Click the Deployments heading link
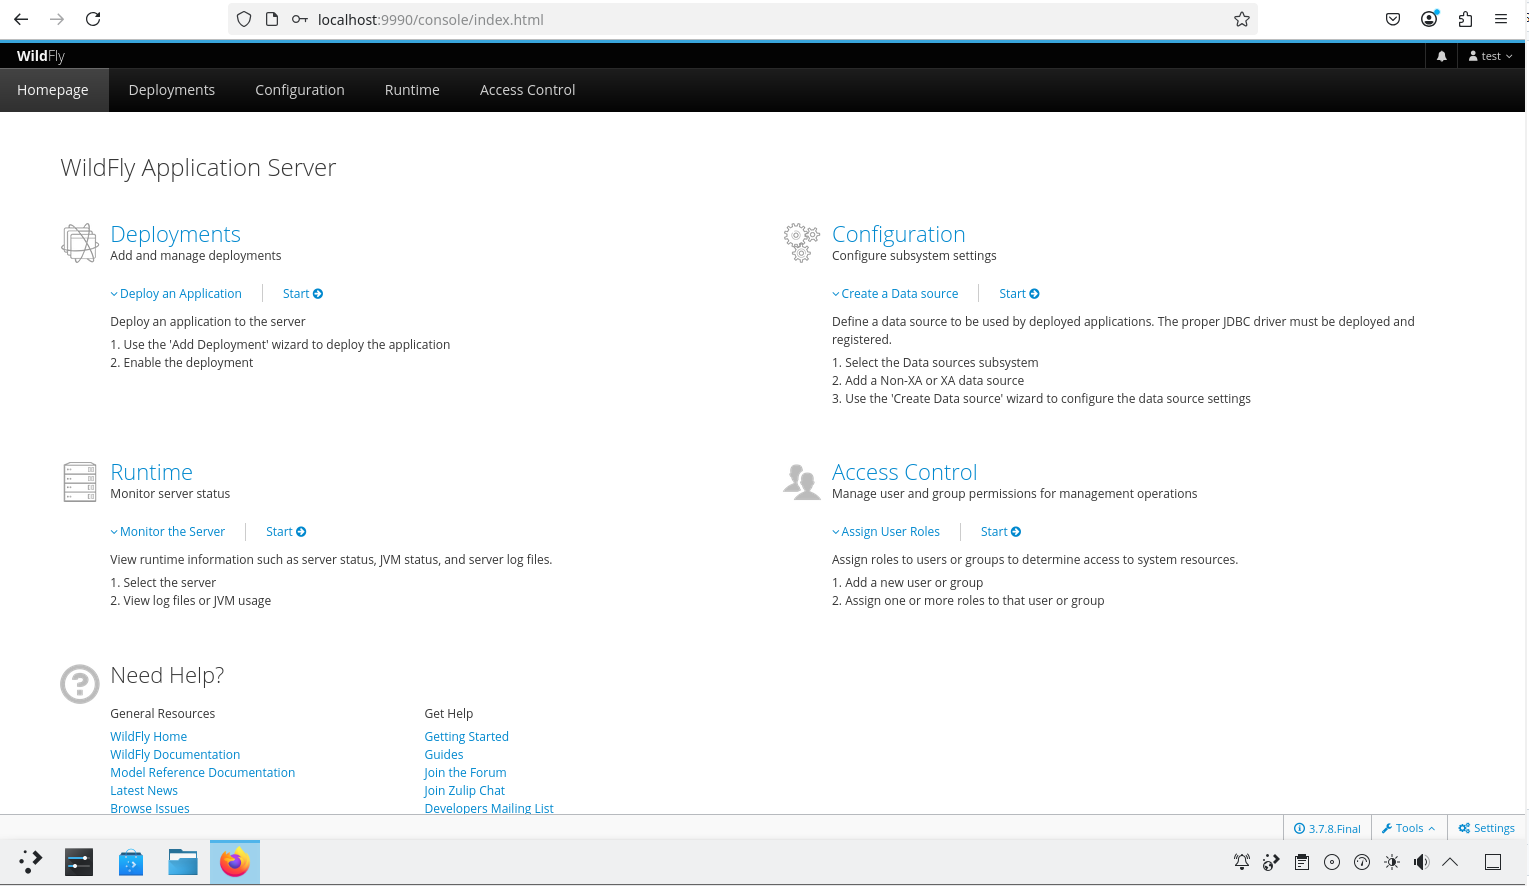The image size is (1529, 886). pyautogui.click(x=175, y=234)
